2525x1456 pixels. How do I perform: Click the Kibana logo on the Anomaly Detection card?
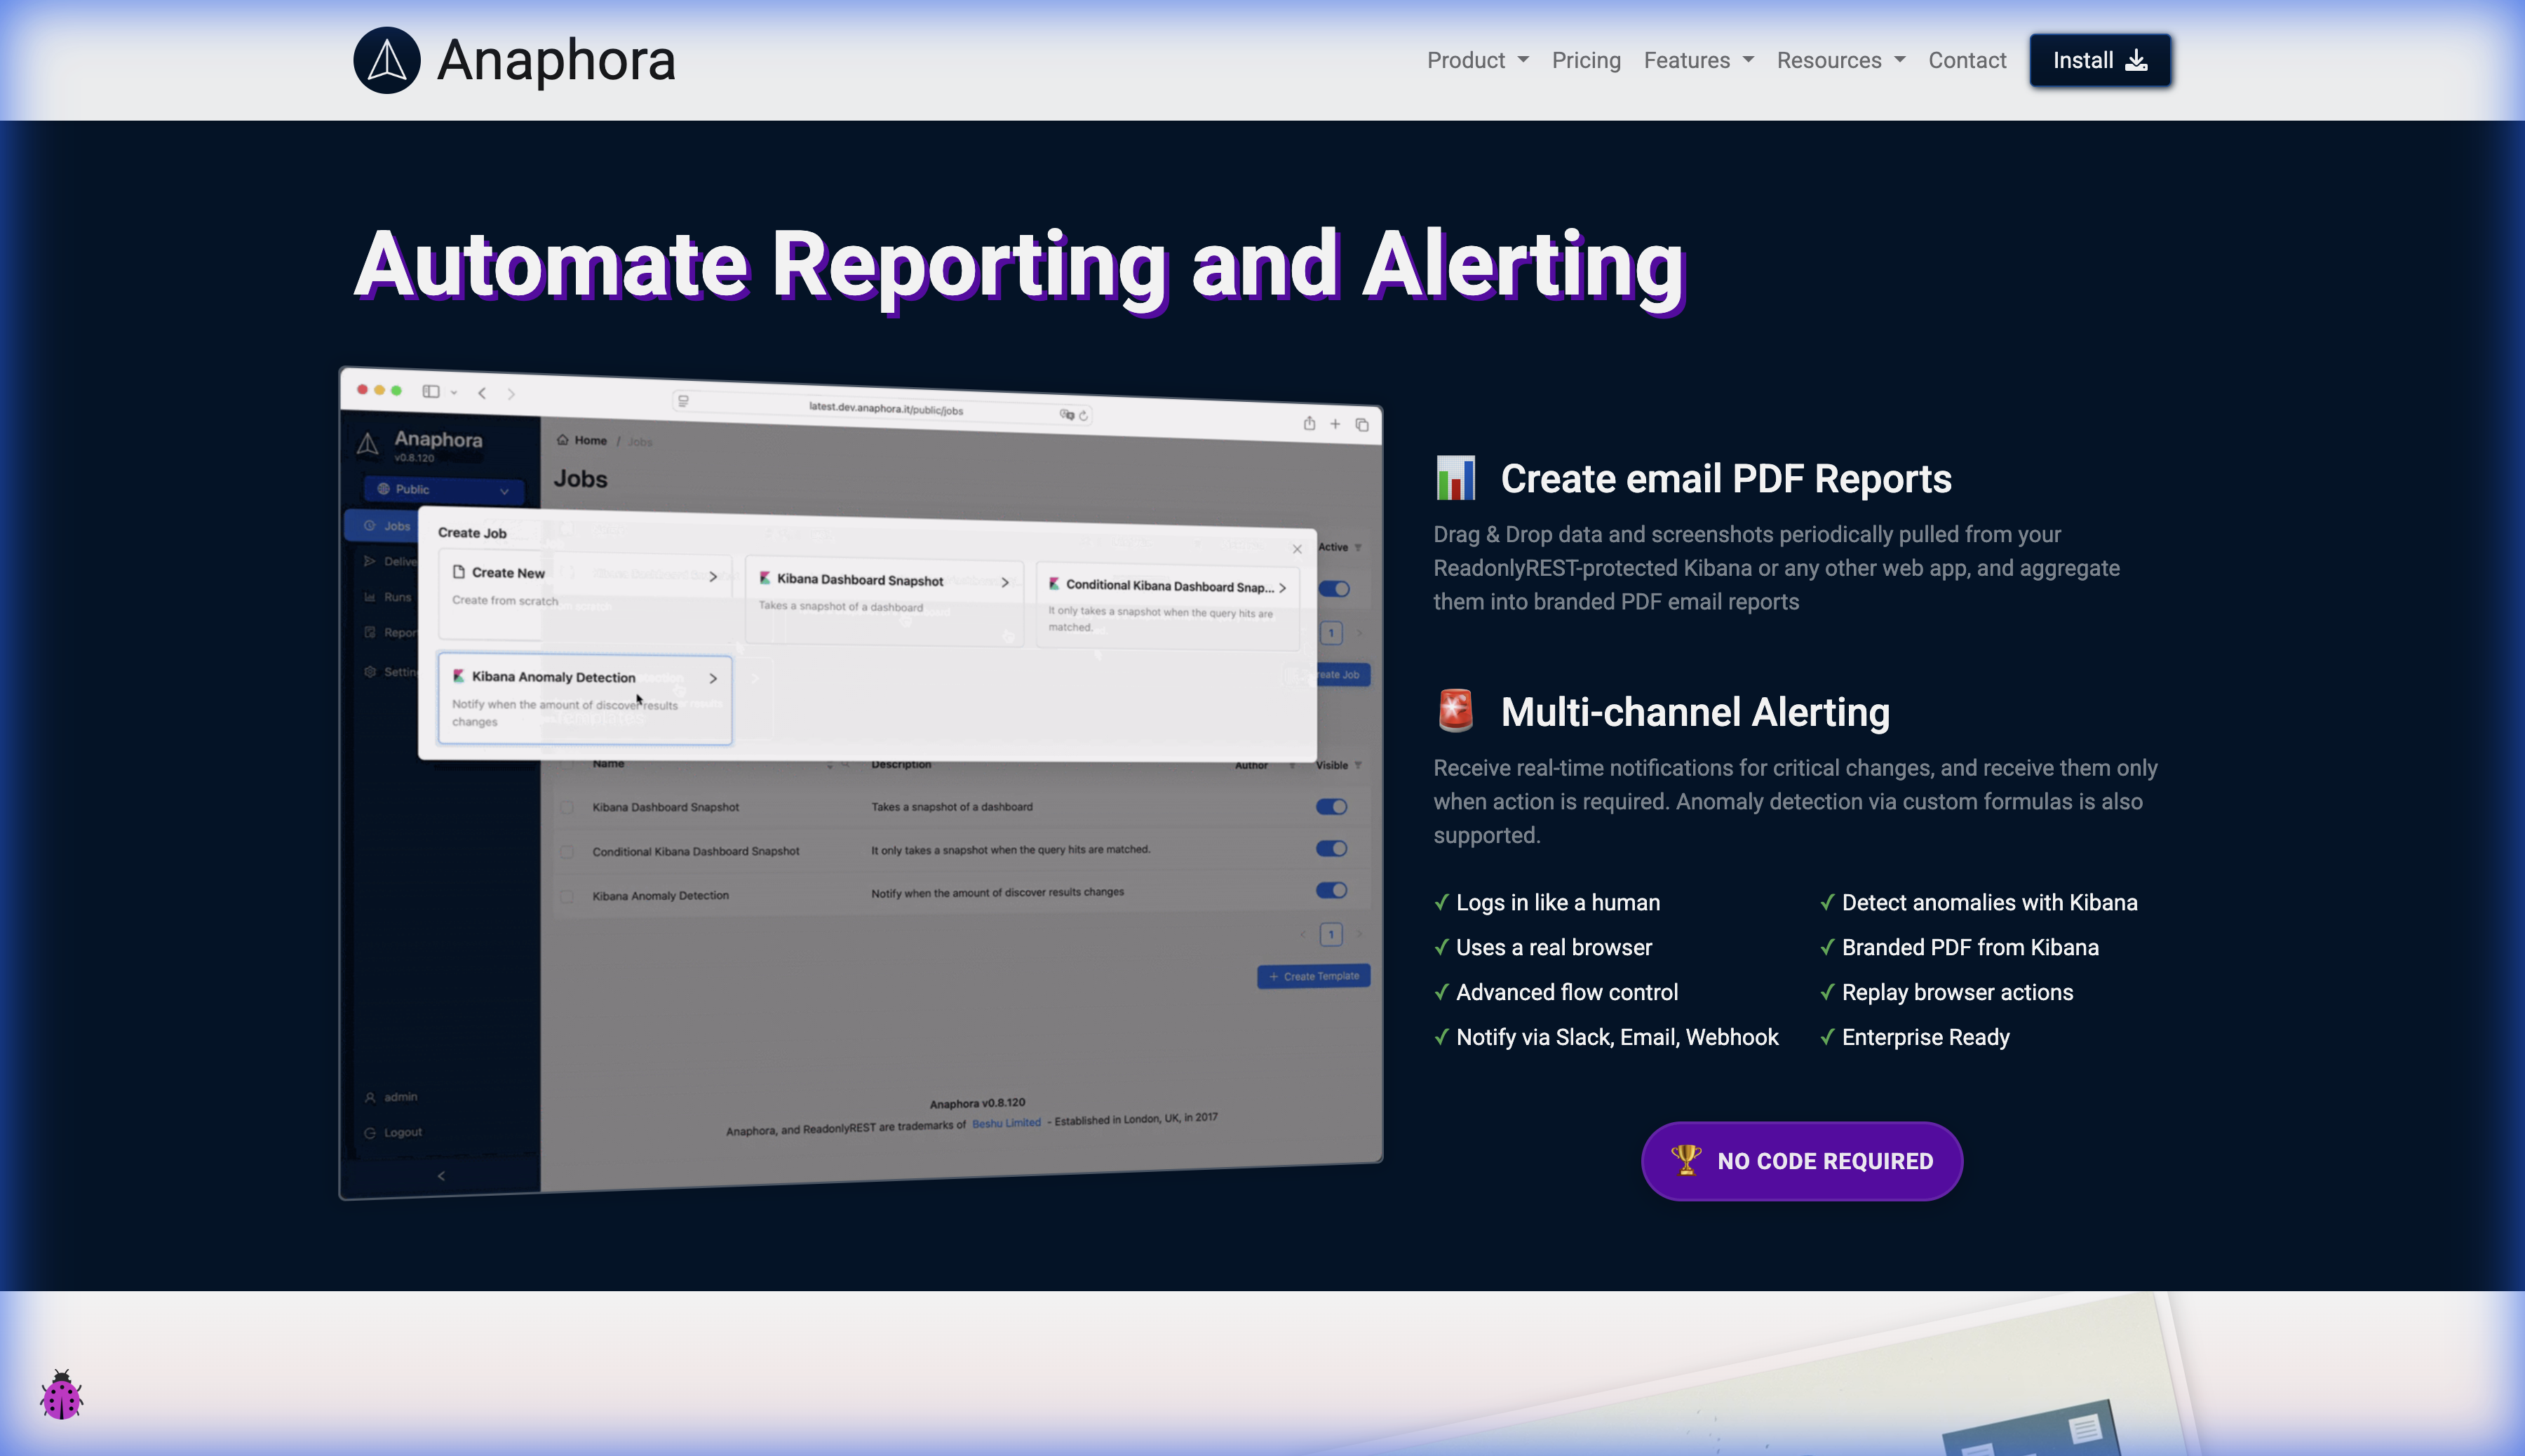coord(459,676)
